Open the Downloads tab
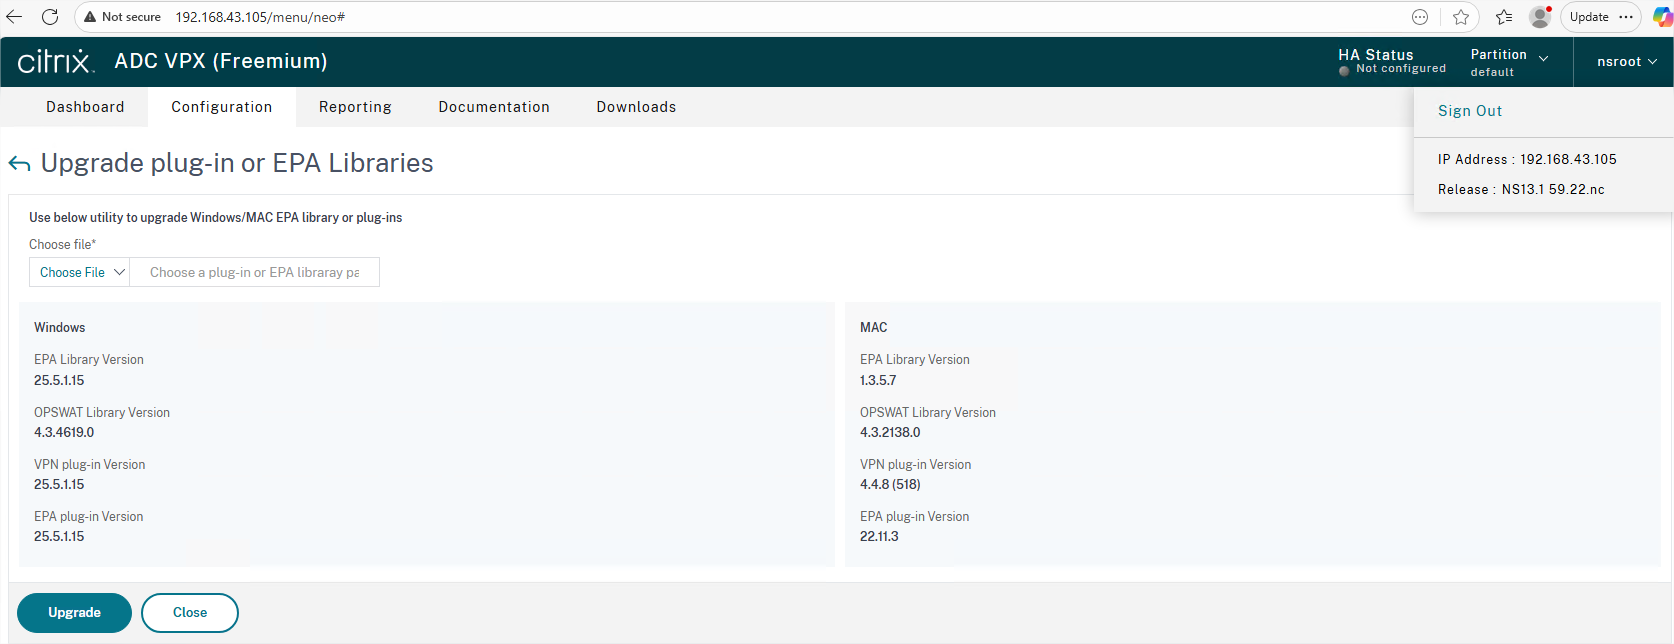Screen dimensions: 1674x644 pyautogui.click(x=636, y=107)
